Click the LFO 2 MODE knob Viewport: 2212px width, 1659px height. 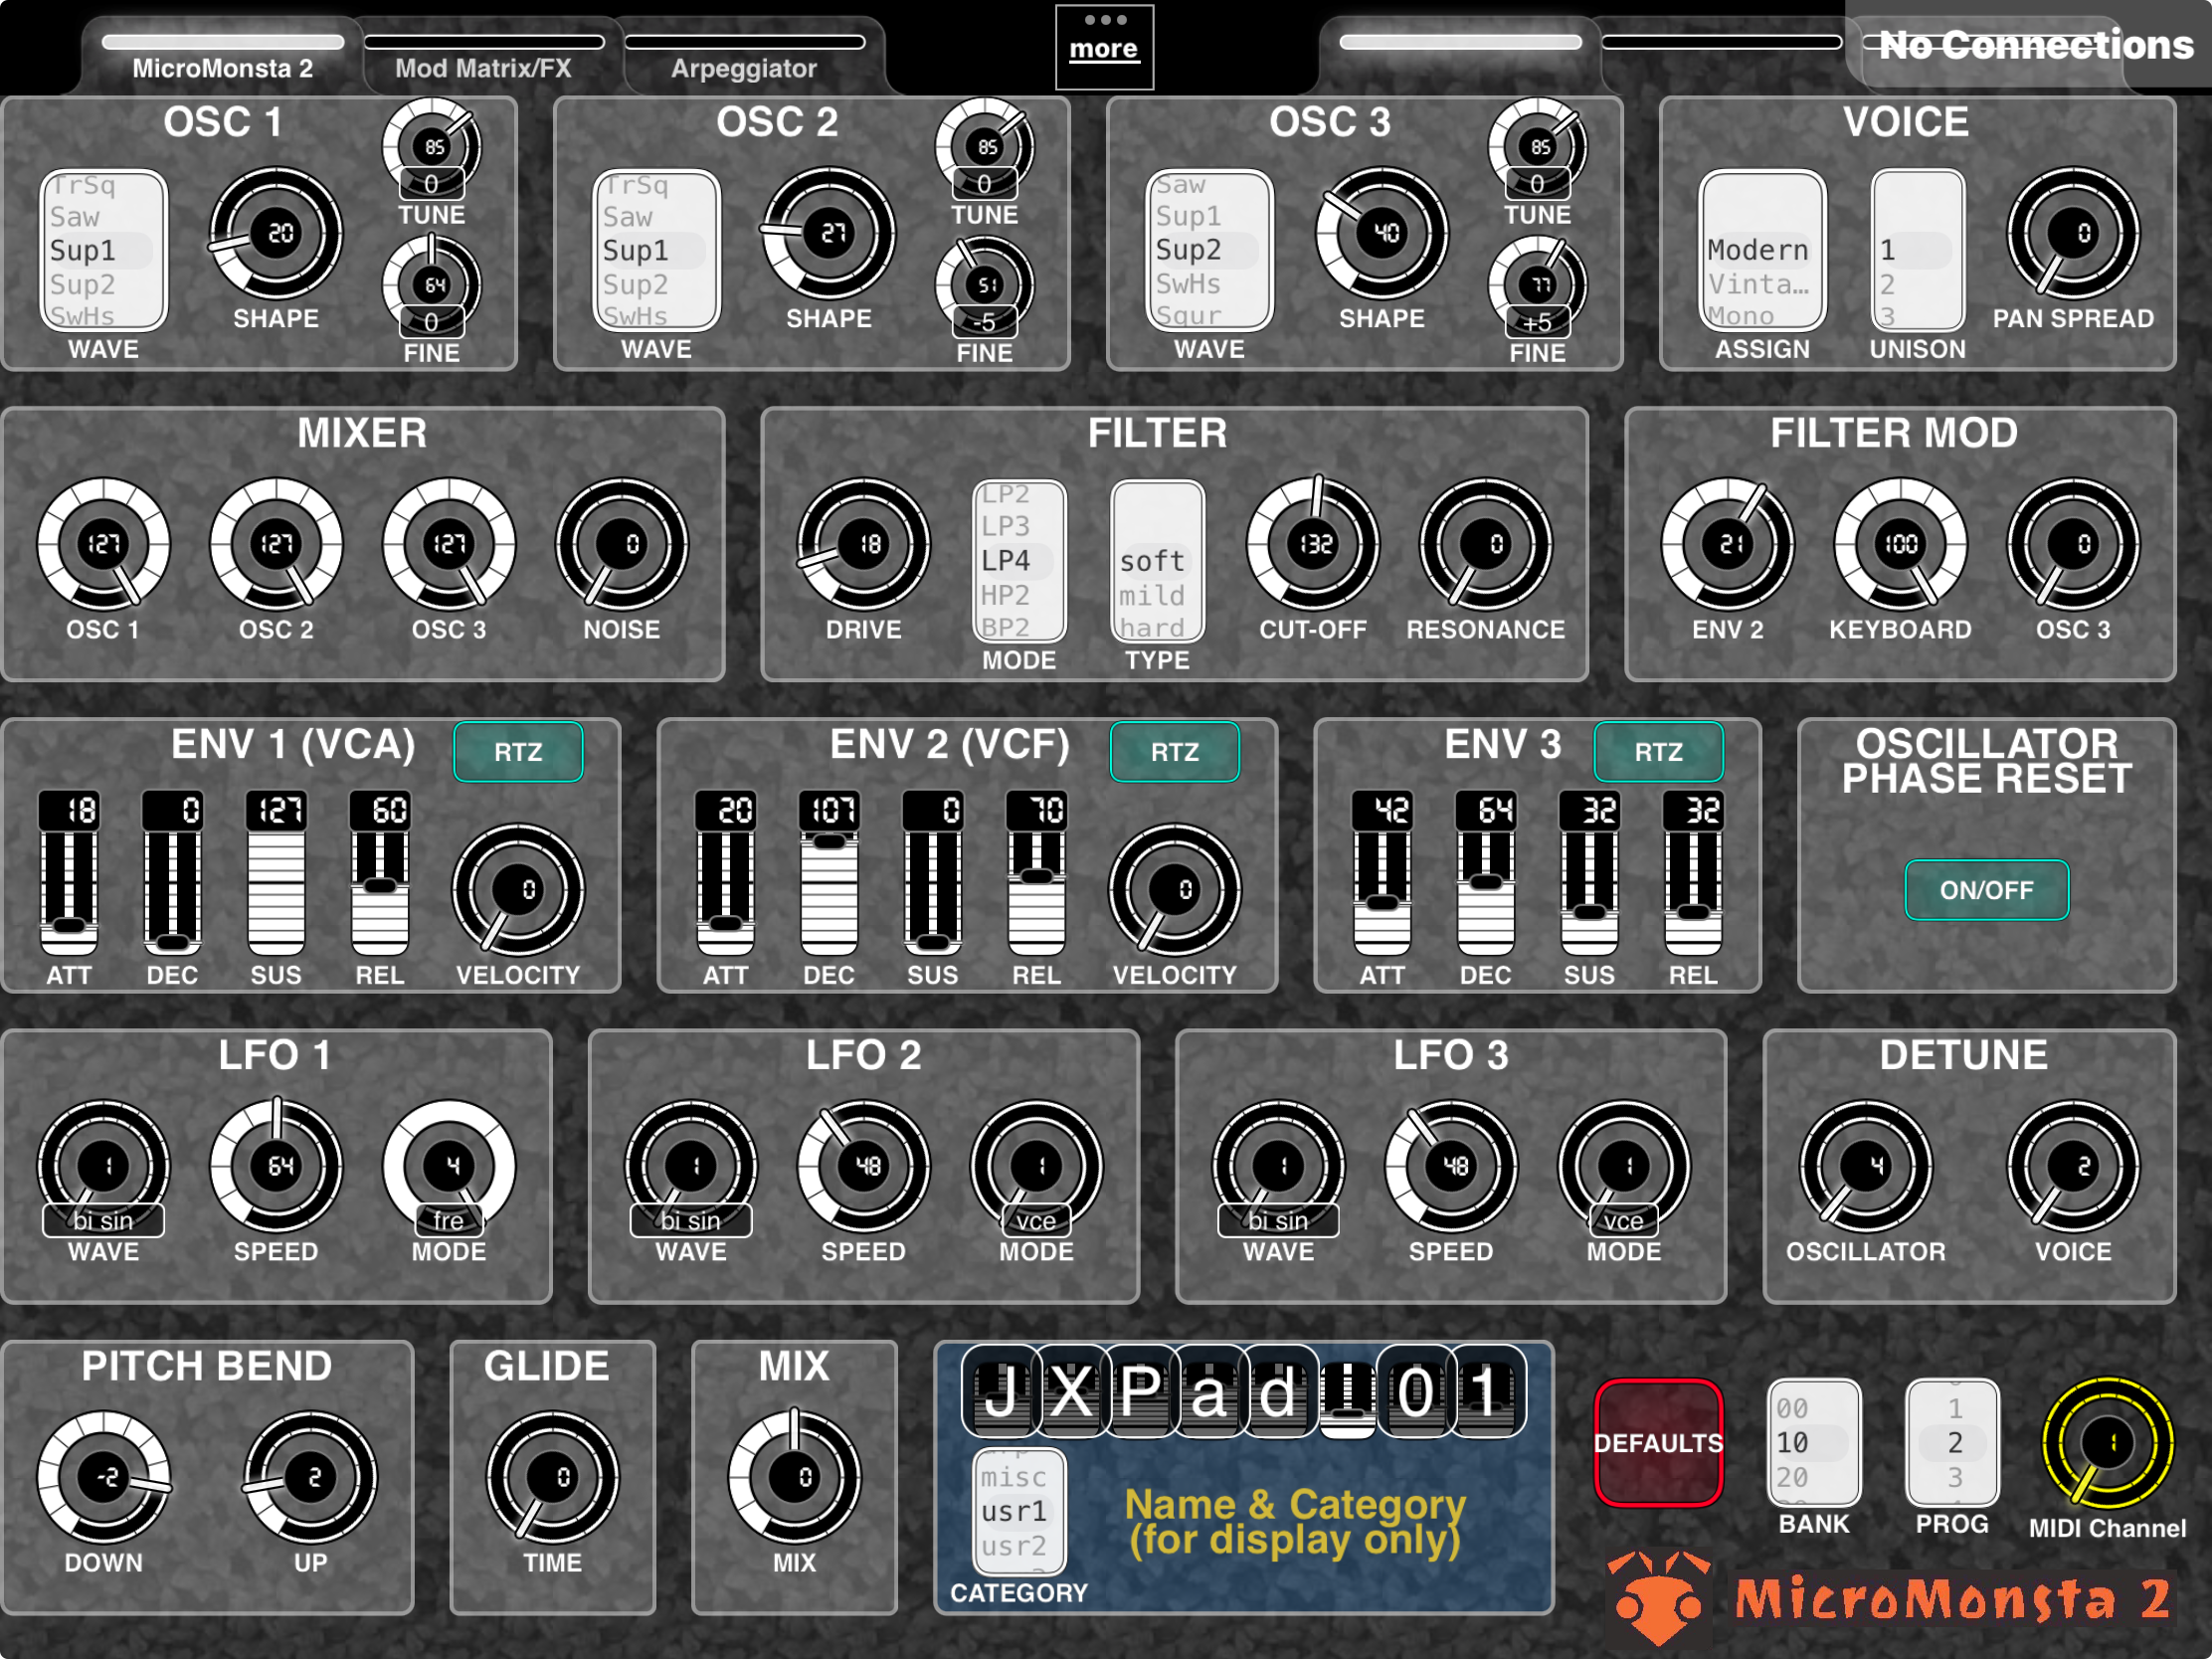[1037, 1167]
